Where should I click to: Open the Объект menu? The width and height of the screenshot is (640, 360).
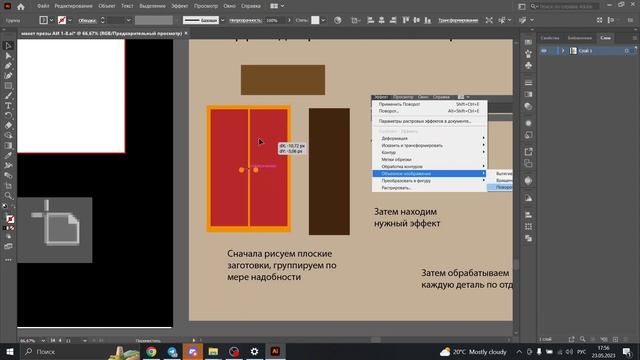[107, 6]
